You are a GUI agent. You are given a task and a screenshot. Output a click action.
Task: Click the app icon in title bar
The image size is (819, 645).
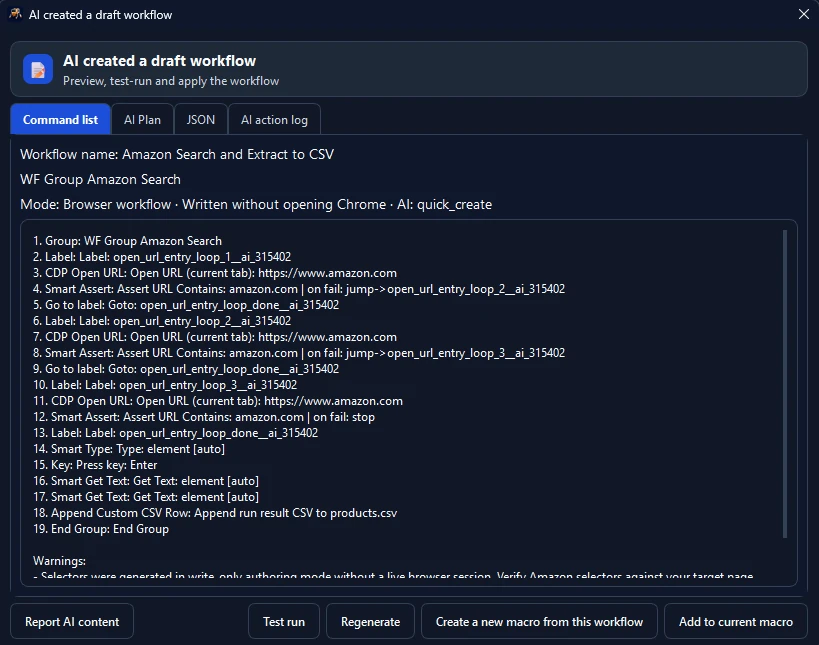(x=16, y=14)
